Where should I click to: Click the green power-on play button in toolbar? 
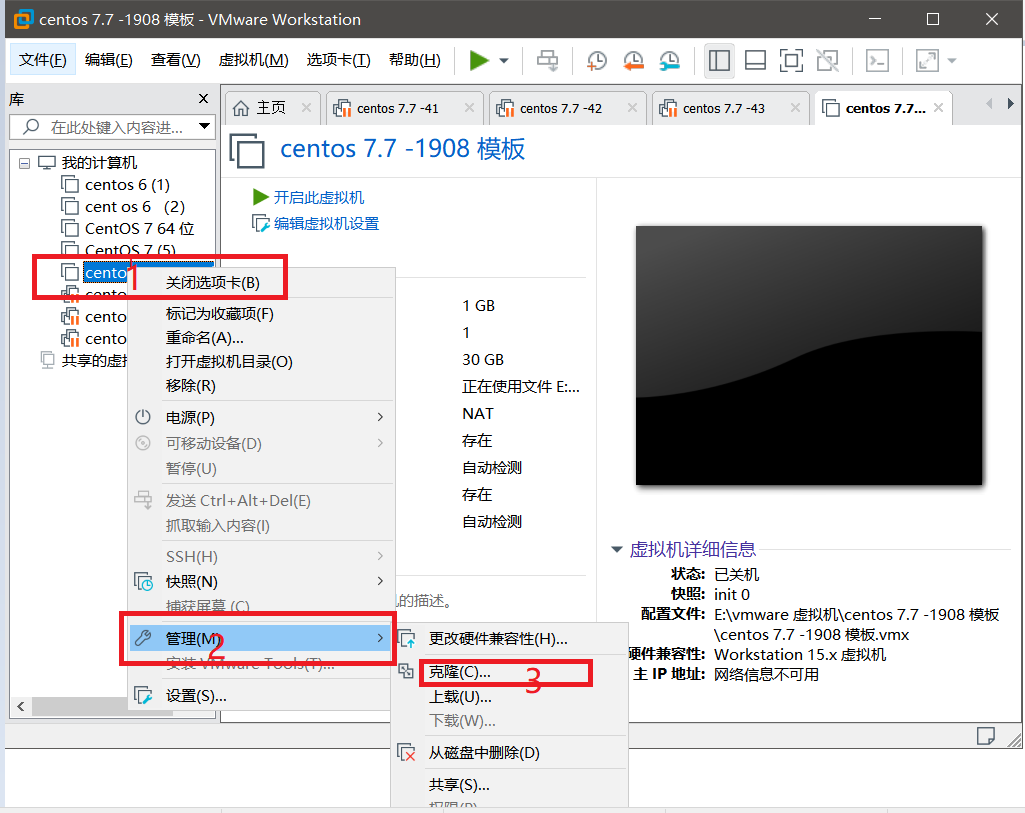479,61
